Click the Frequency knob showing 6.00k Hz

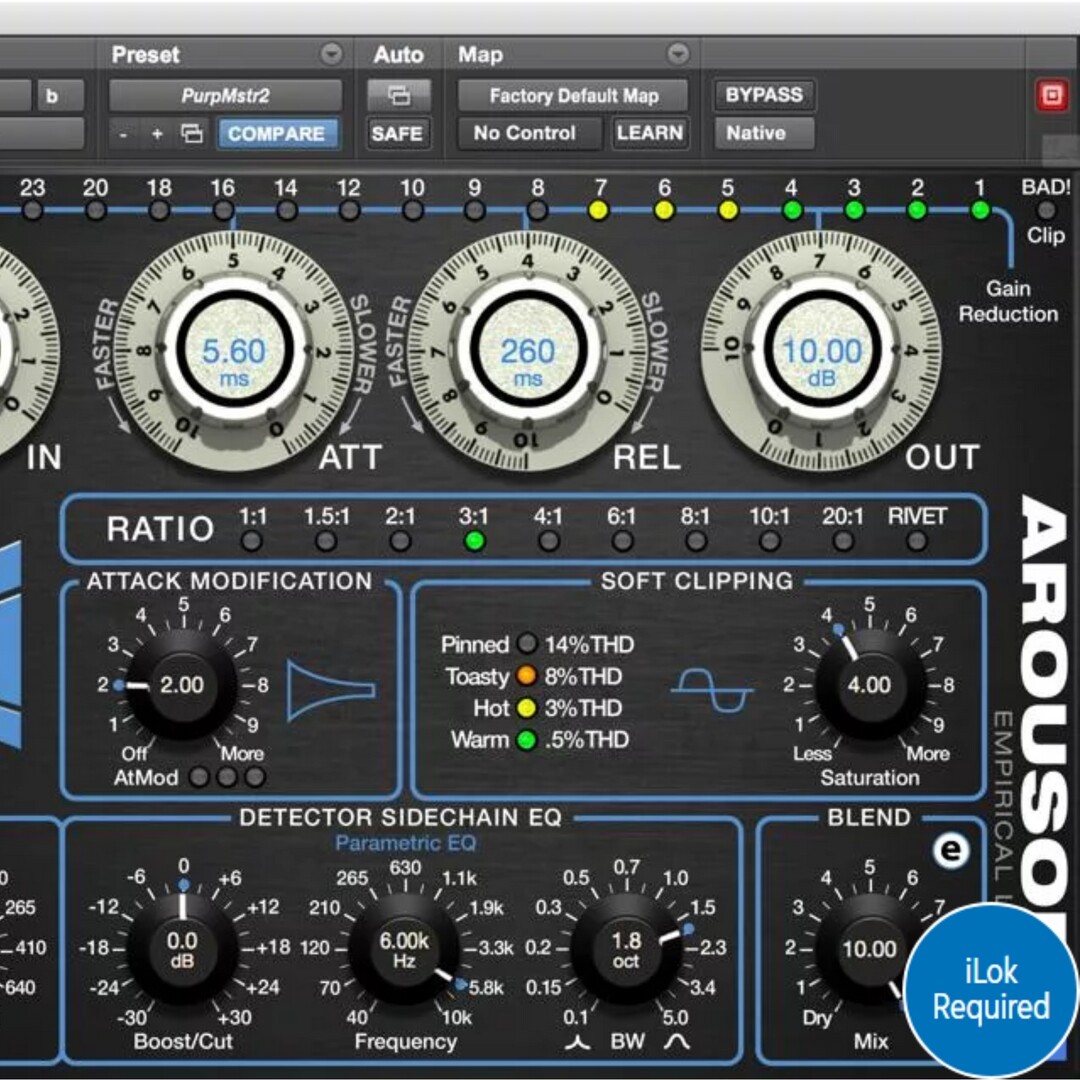tap(405, 948)
